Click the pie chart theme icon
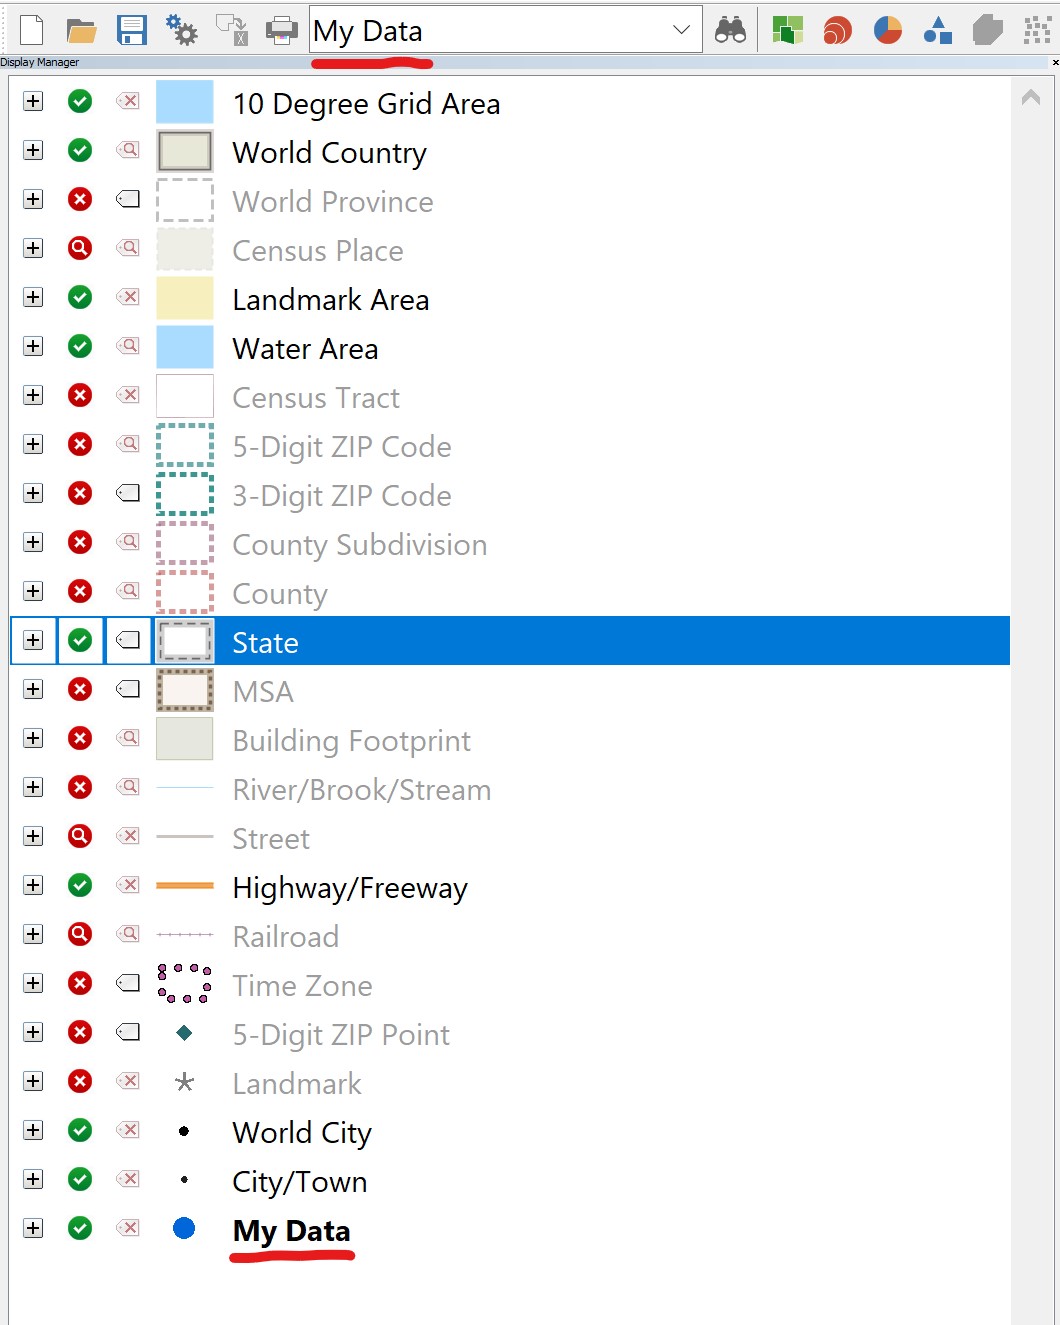The image size is (1060, 1325). 888,30
